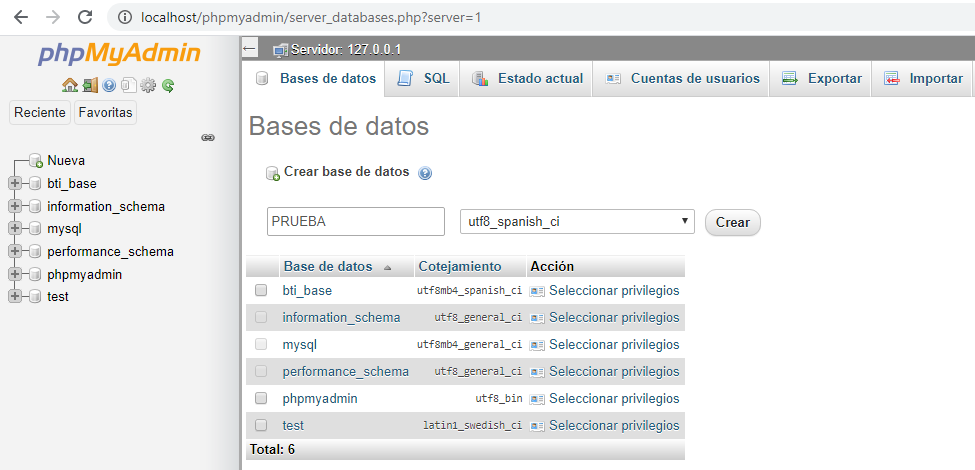The image size is (975, 470).
Task: Open the SQL tab
Action: [x=423, y=79]
